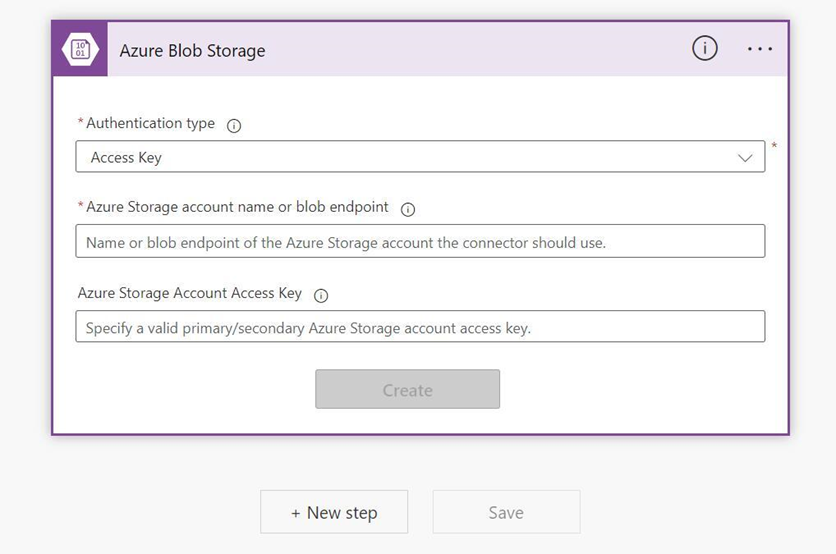Expand the Authentication type dropdown
Screen dimensions: 836x554
[420, 157]
